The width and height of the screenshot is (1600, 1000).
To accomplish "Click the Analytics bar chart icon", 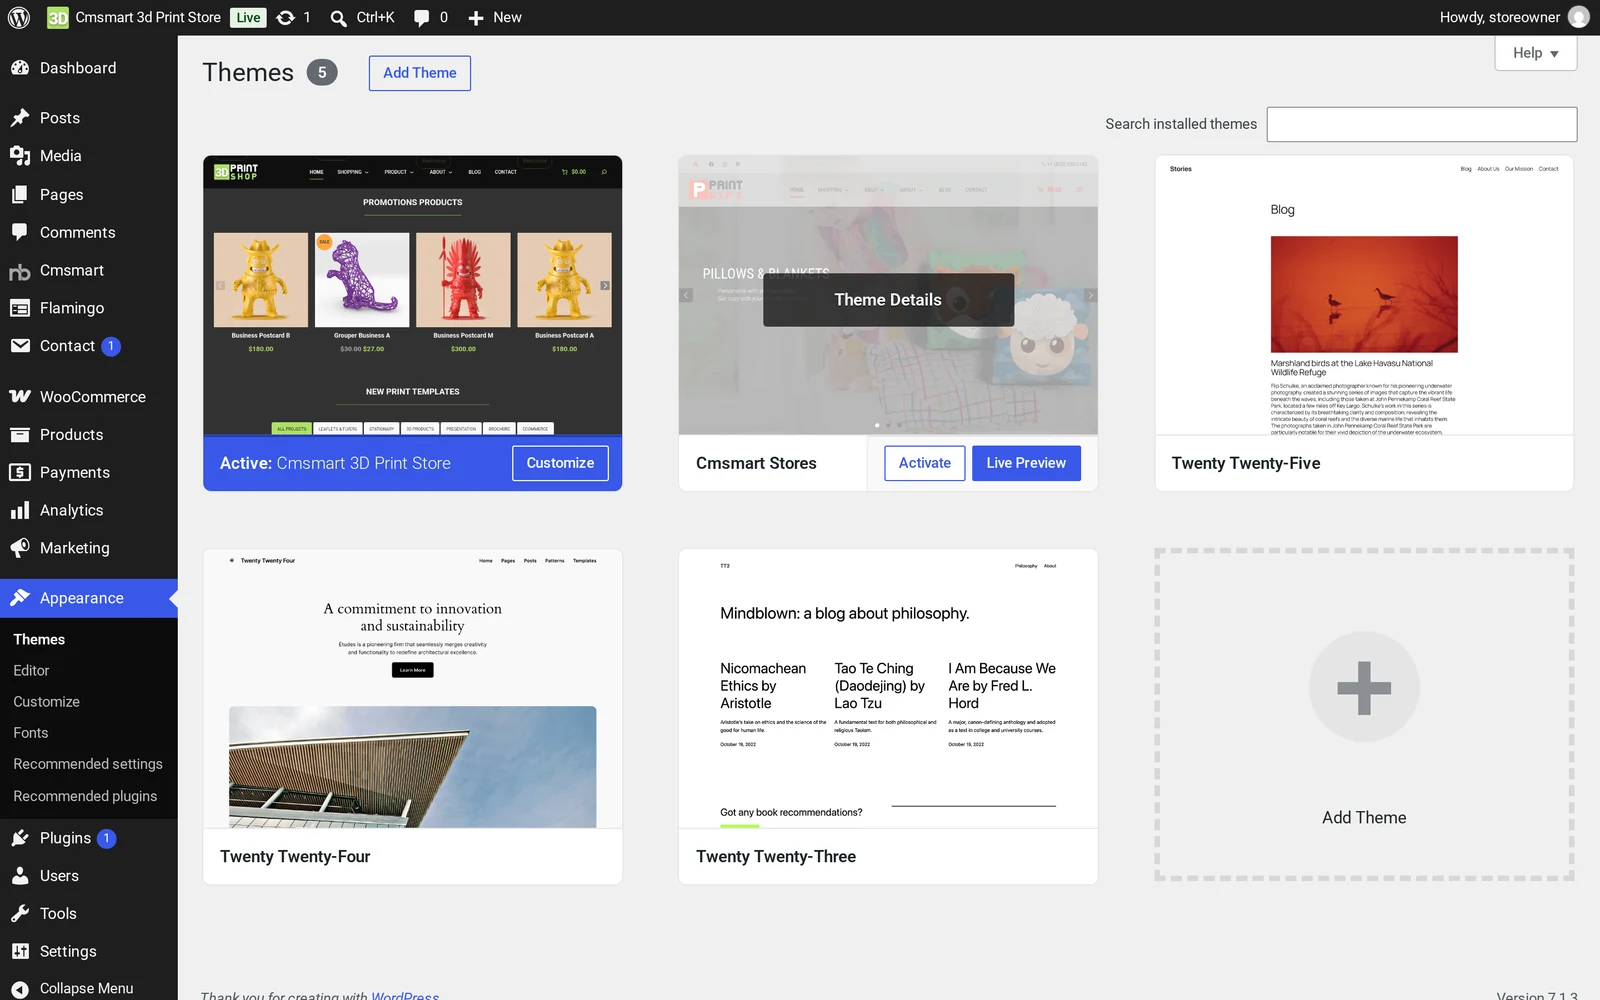I will point(20,511).
